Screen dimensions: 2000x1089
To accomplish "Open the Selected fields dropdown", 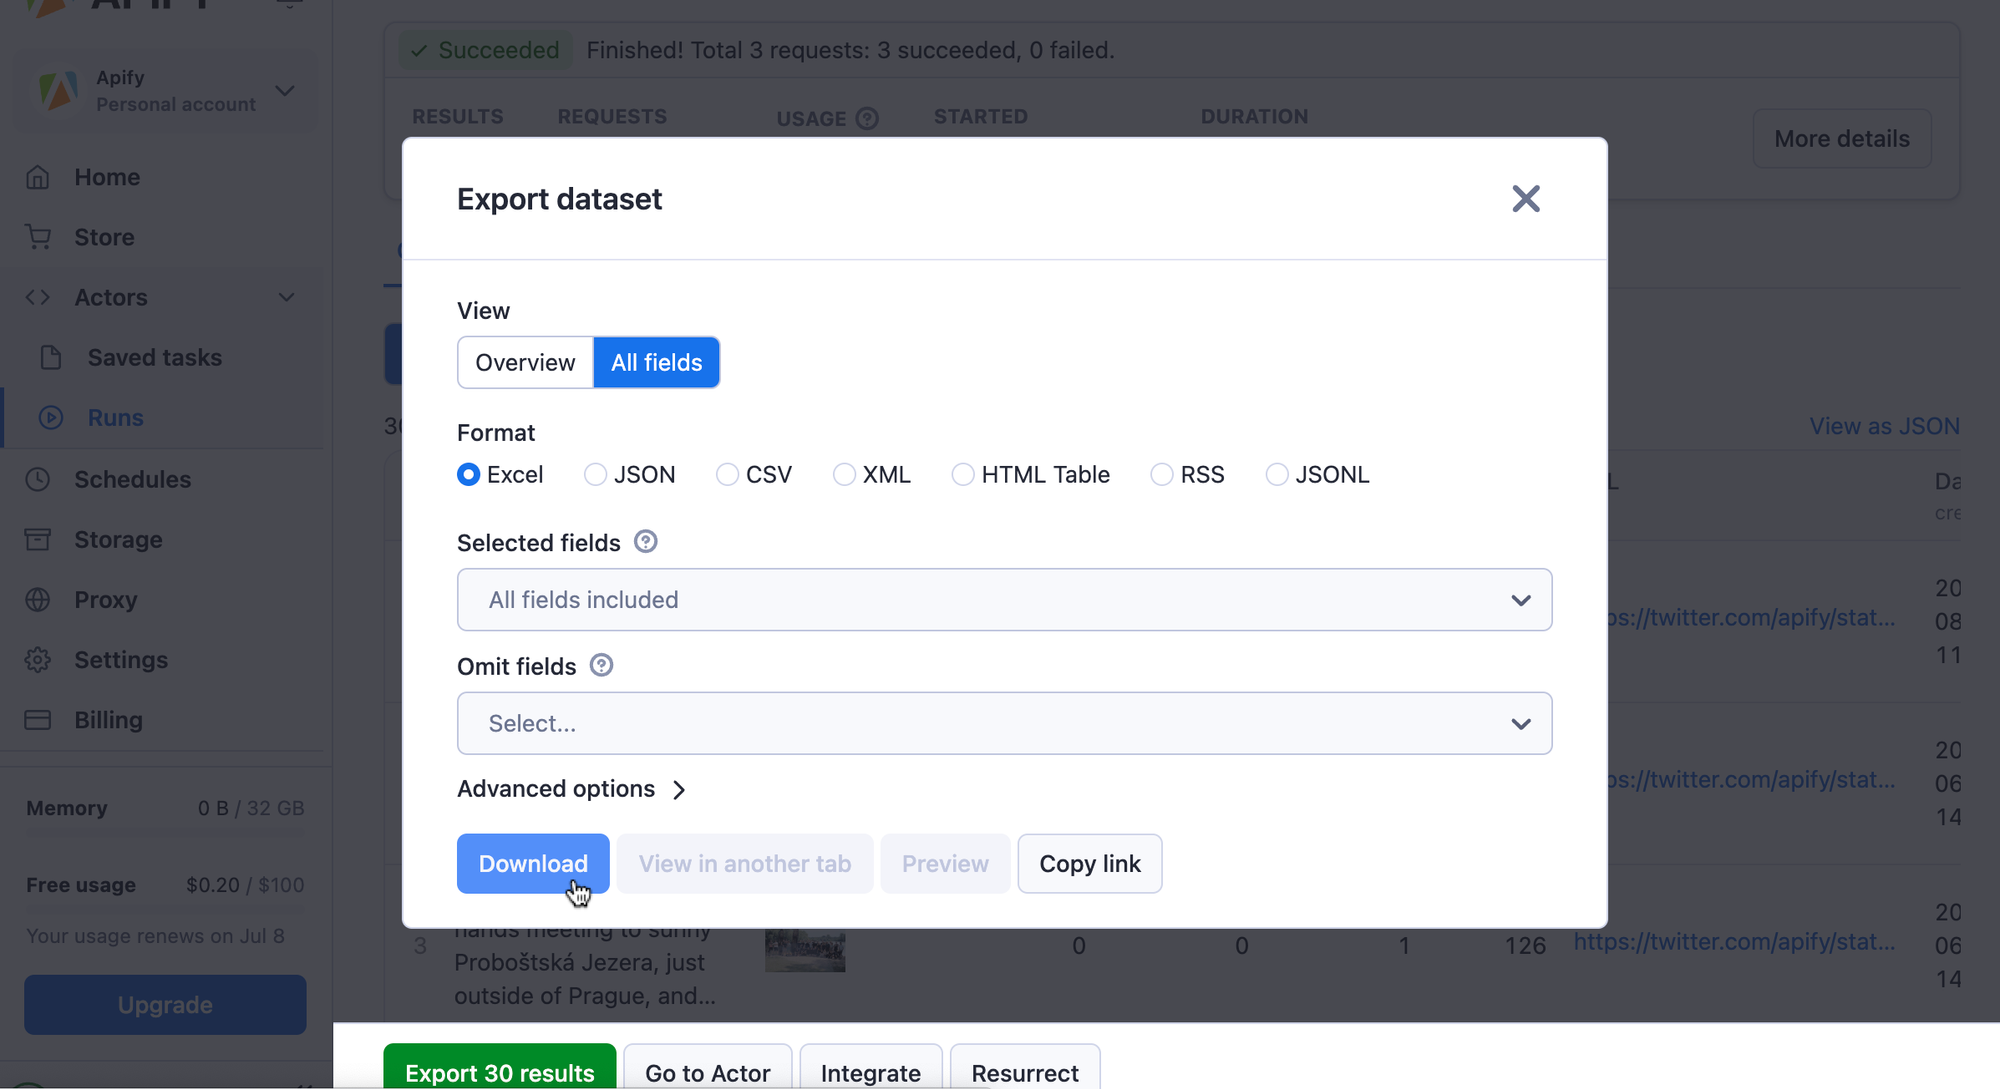I will coord(1004,600).
